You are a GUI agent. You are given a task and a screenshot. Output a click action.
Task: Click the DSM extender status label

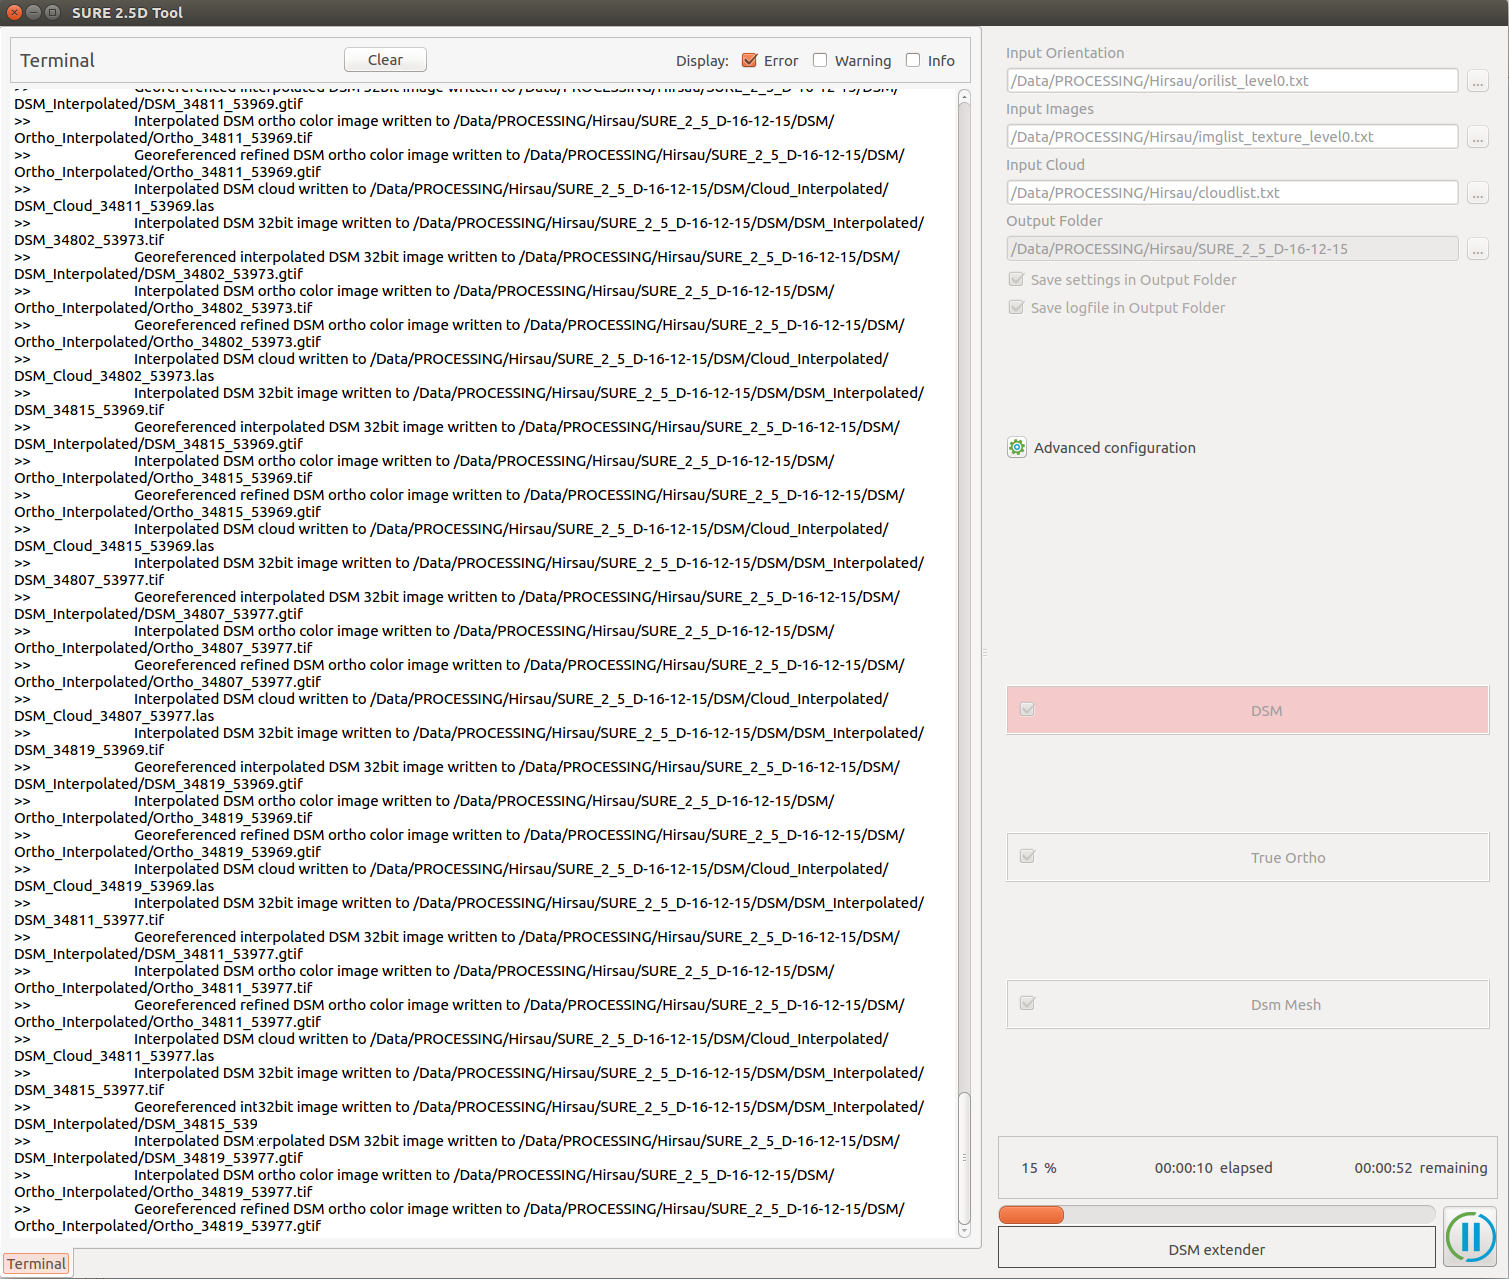click(1217, 1249)
